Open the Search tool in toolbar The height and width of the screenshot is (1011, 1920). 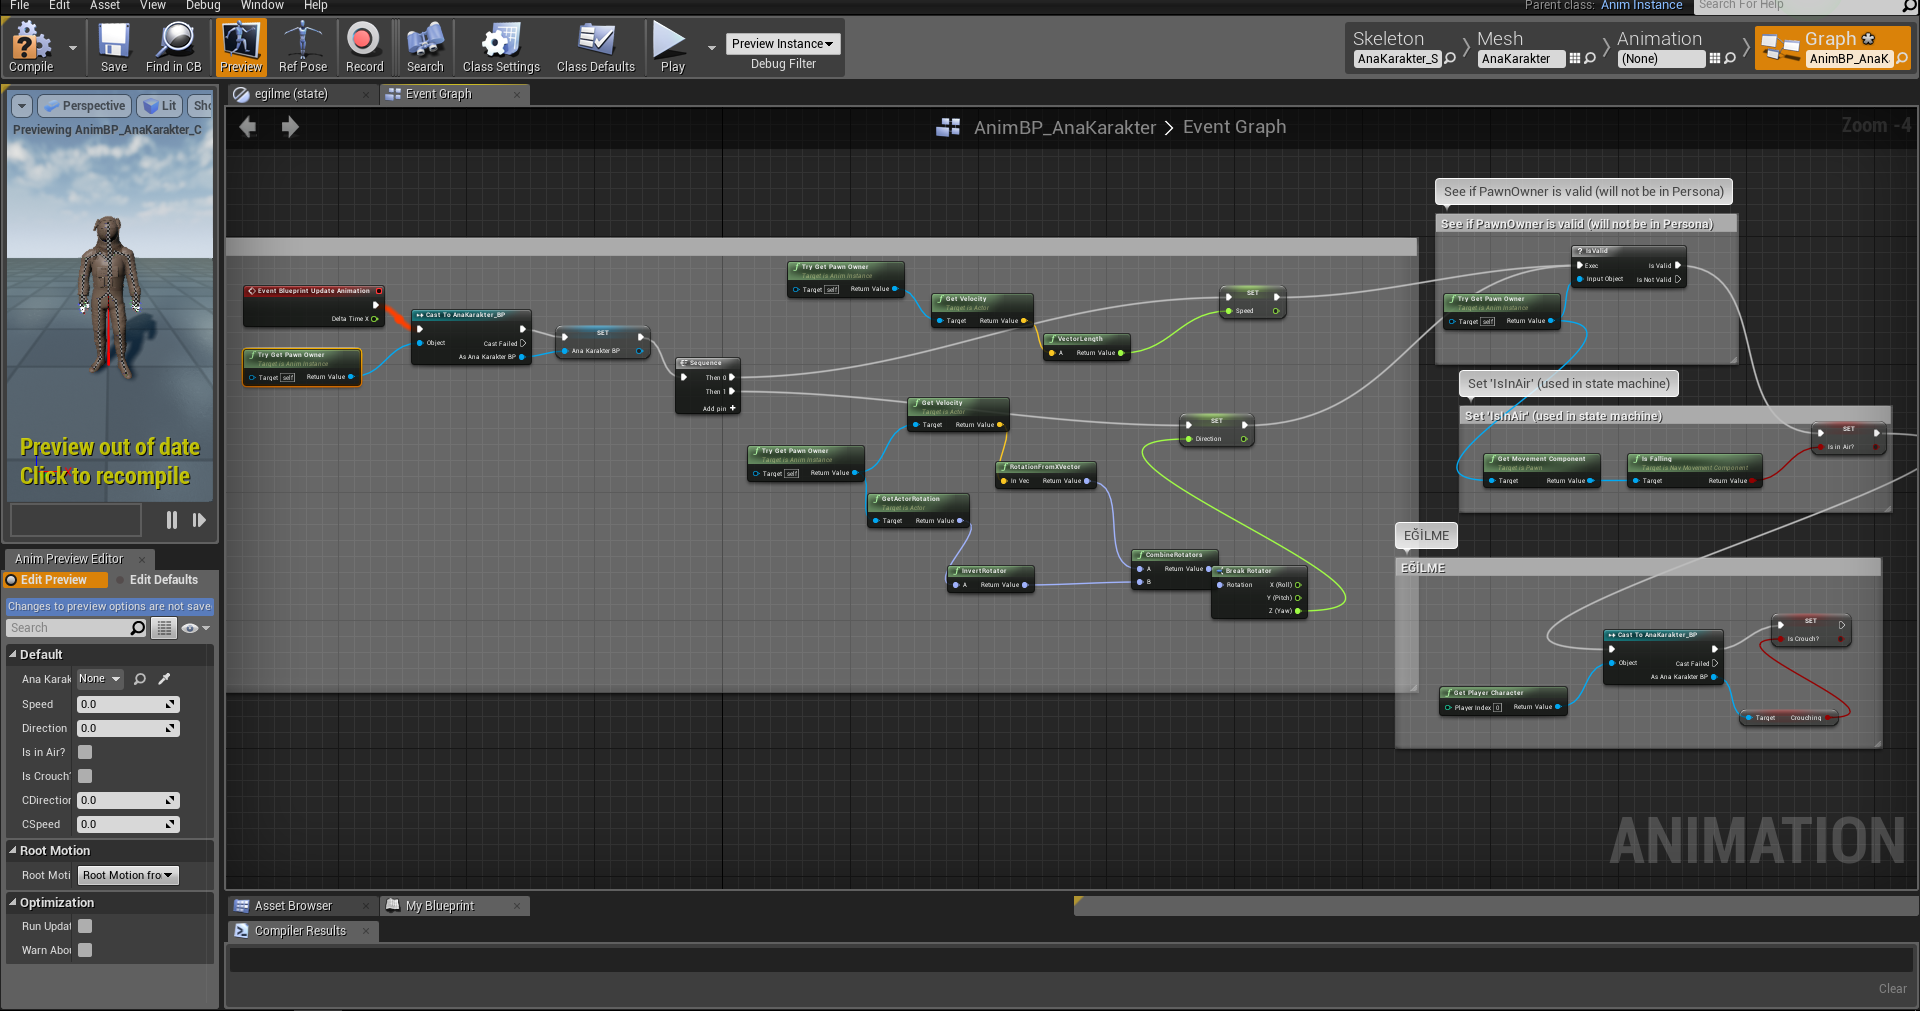click(x=425, y=47)
